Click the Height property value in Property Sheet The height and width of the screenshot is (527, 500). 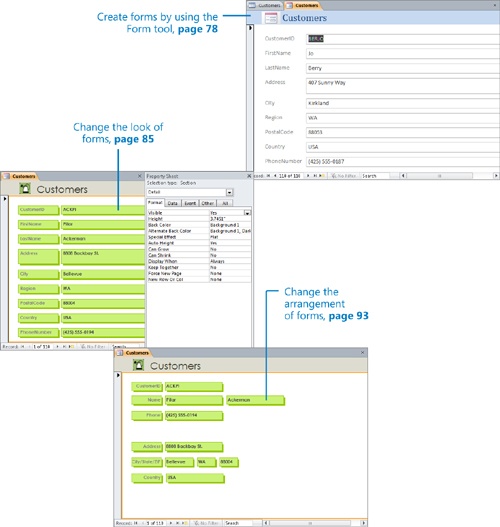coord(230,219)
